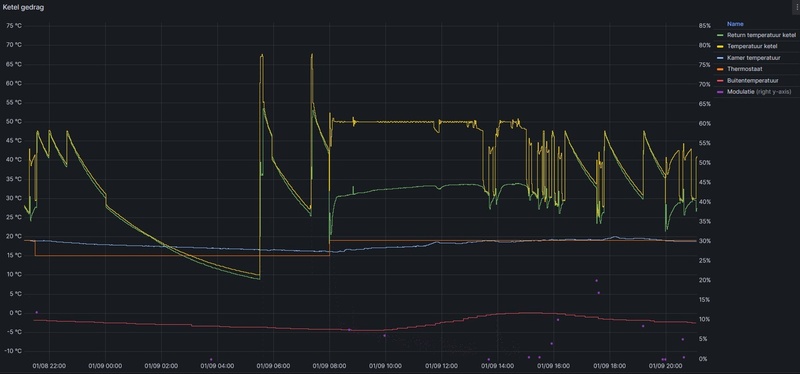
Task: Sort legend by the 'Name' header
Action: (x=735, y=24)
